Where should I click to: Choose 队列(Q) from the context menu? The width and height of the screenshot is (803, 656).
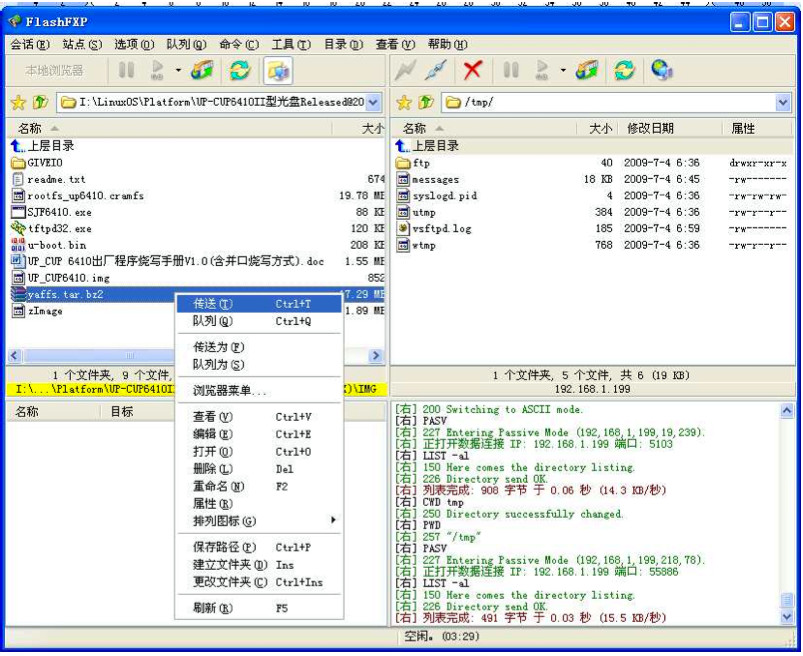click(x=259, y=322)
